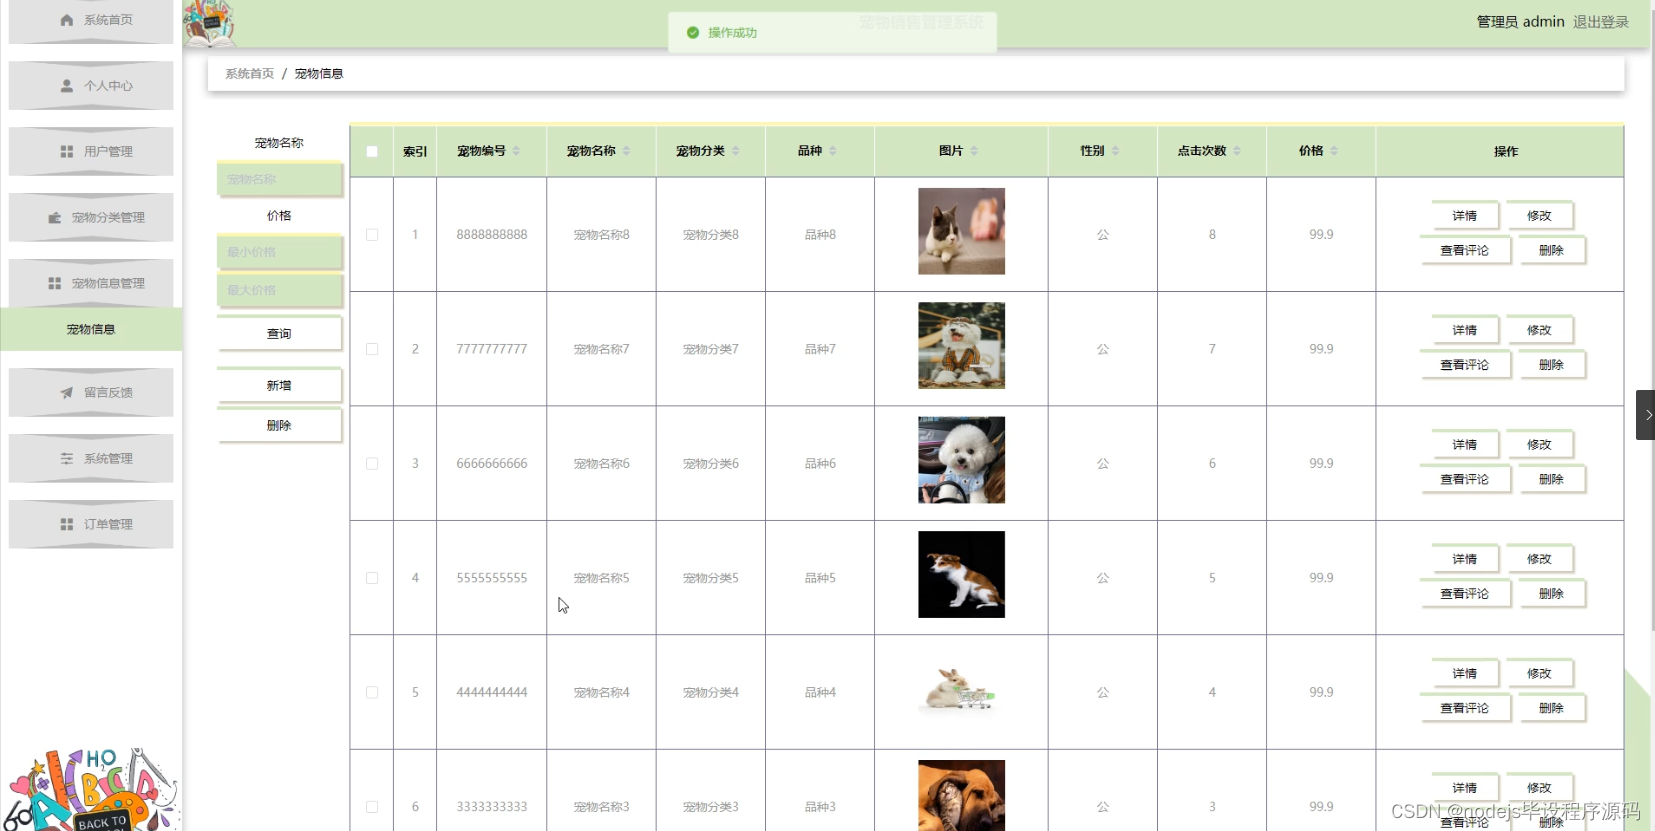This screenshot has height=831, width=1655.
Task: Sort table by 图片 column arrows
Action: pyautogui.click(x=974, y=151)
